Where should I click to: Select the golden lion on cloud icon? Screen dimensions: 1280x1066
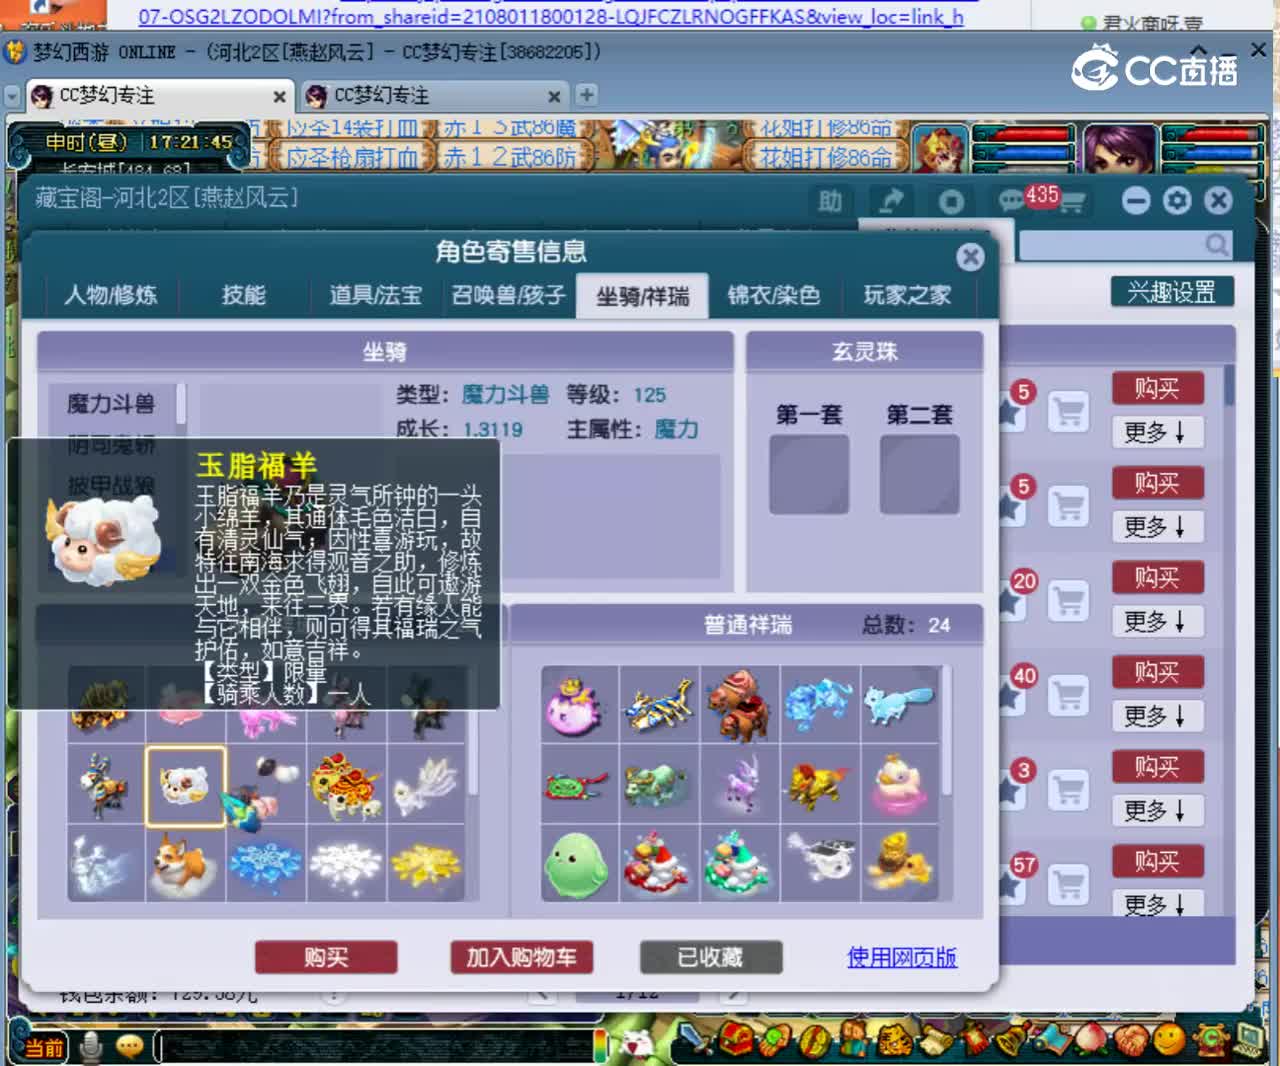coord(899,864)
